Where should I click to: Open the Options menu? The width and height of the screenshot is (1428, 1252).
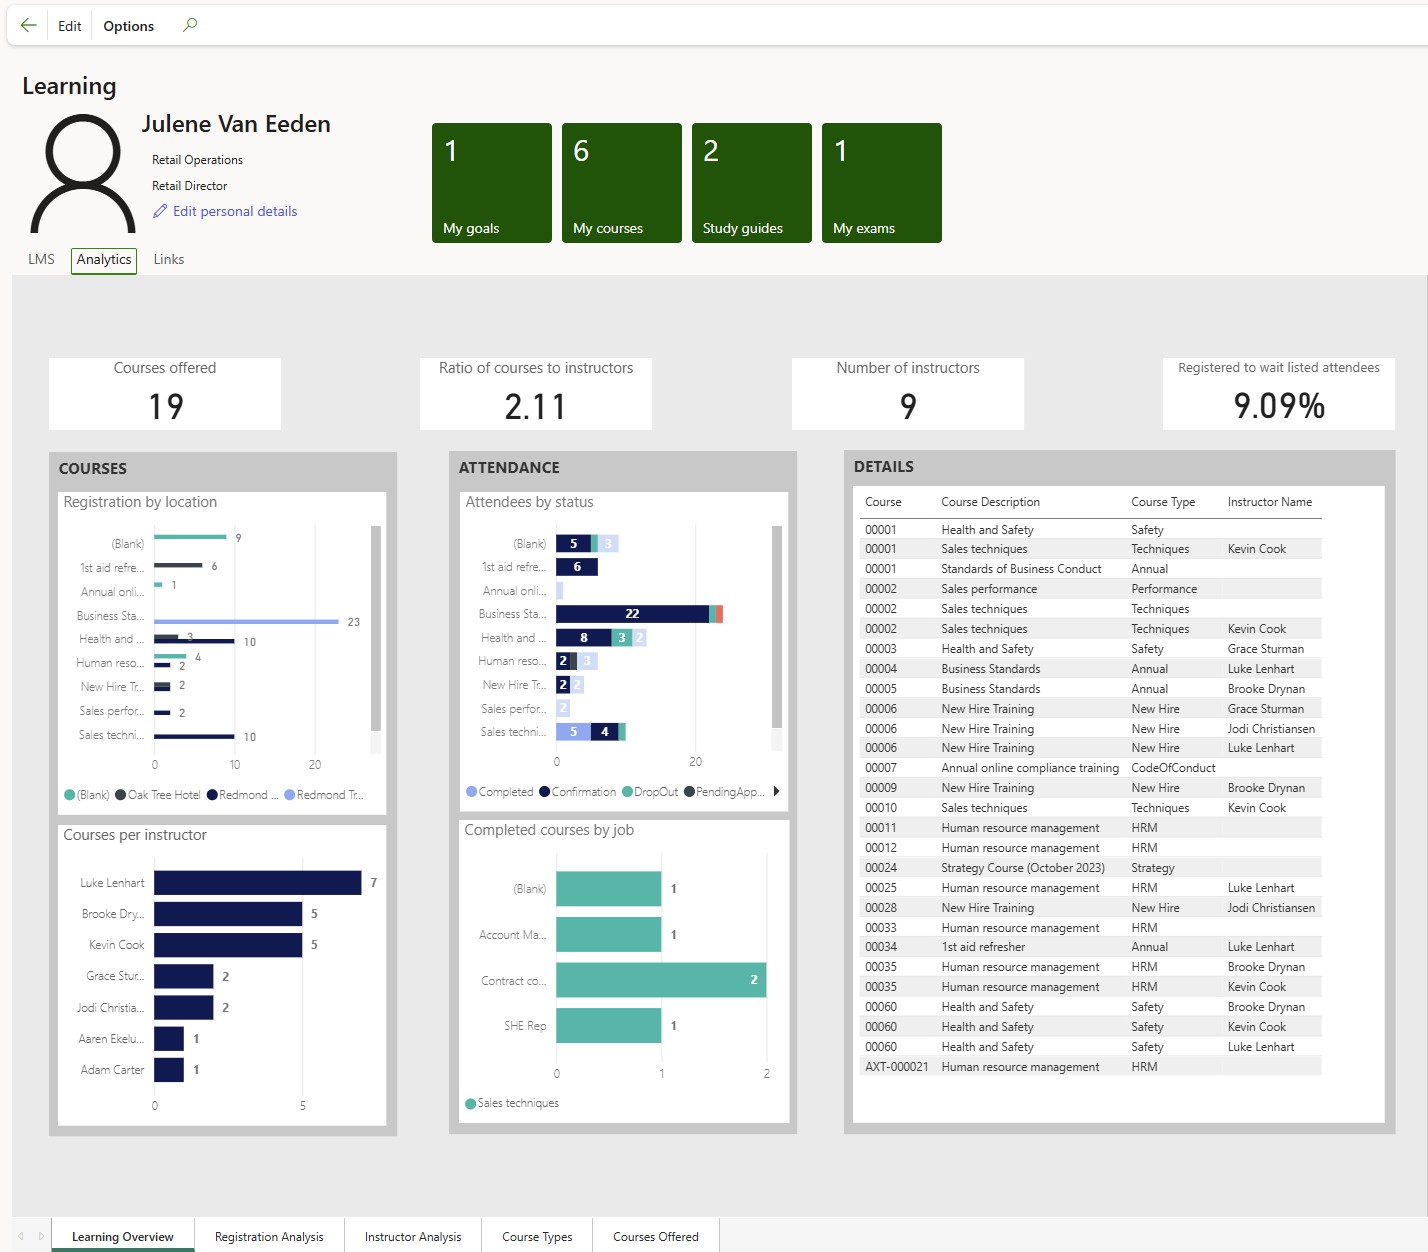click(x=128, y=26)
